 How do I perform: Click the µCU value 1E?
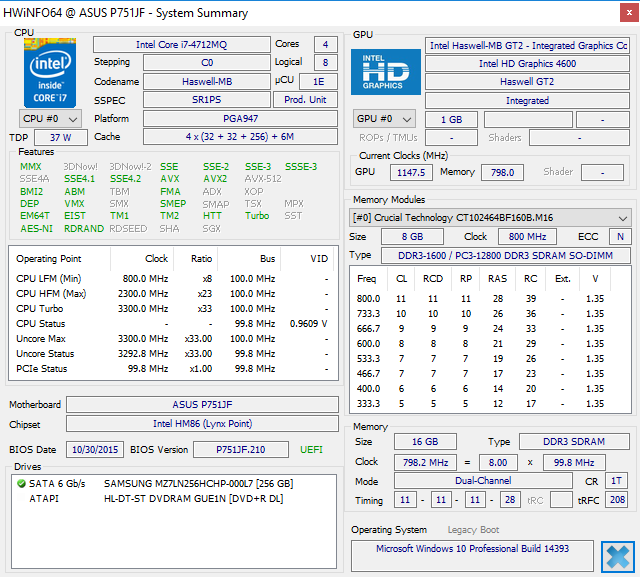click(318, 82)
